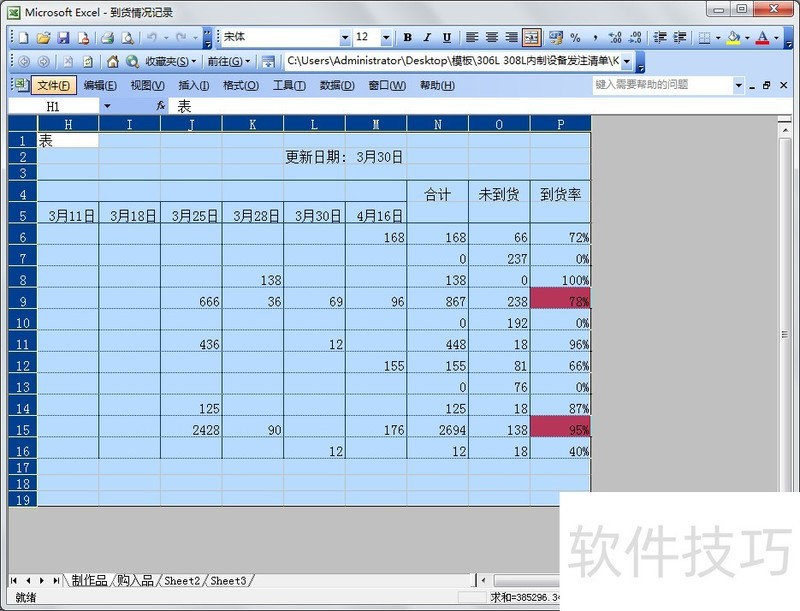
Task: Switch to the Sheet2 tab
Action: (181, 579)
